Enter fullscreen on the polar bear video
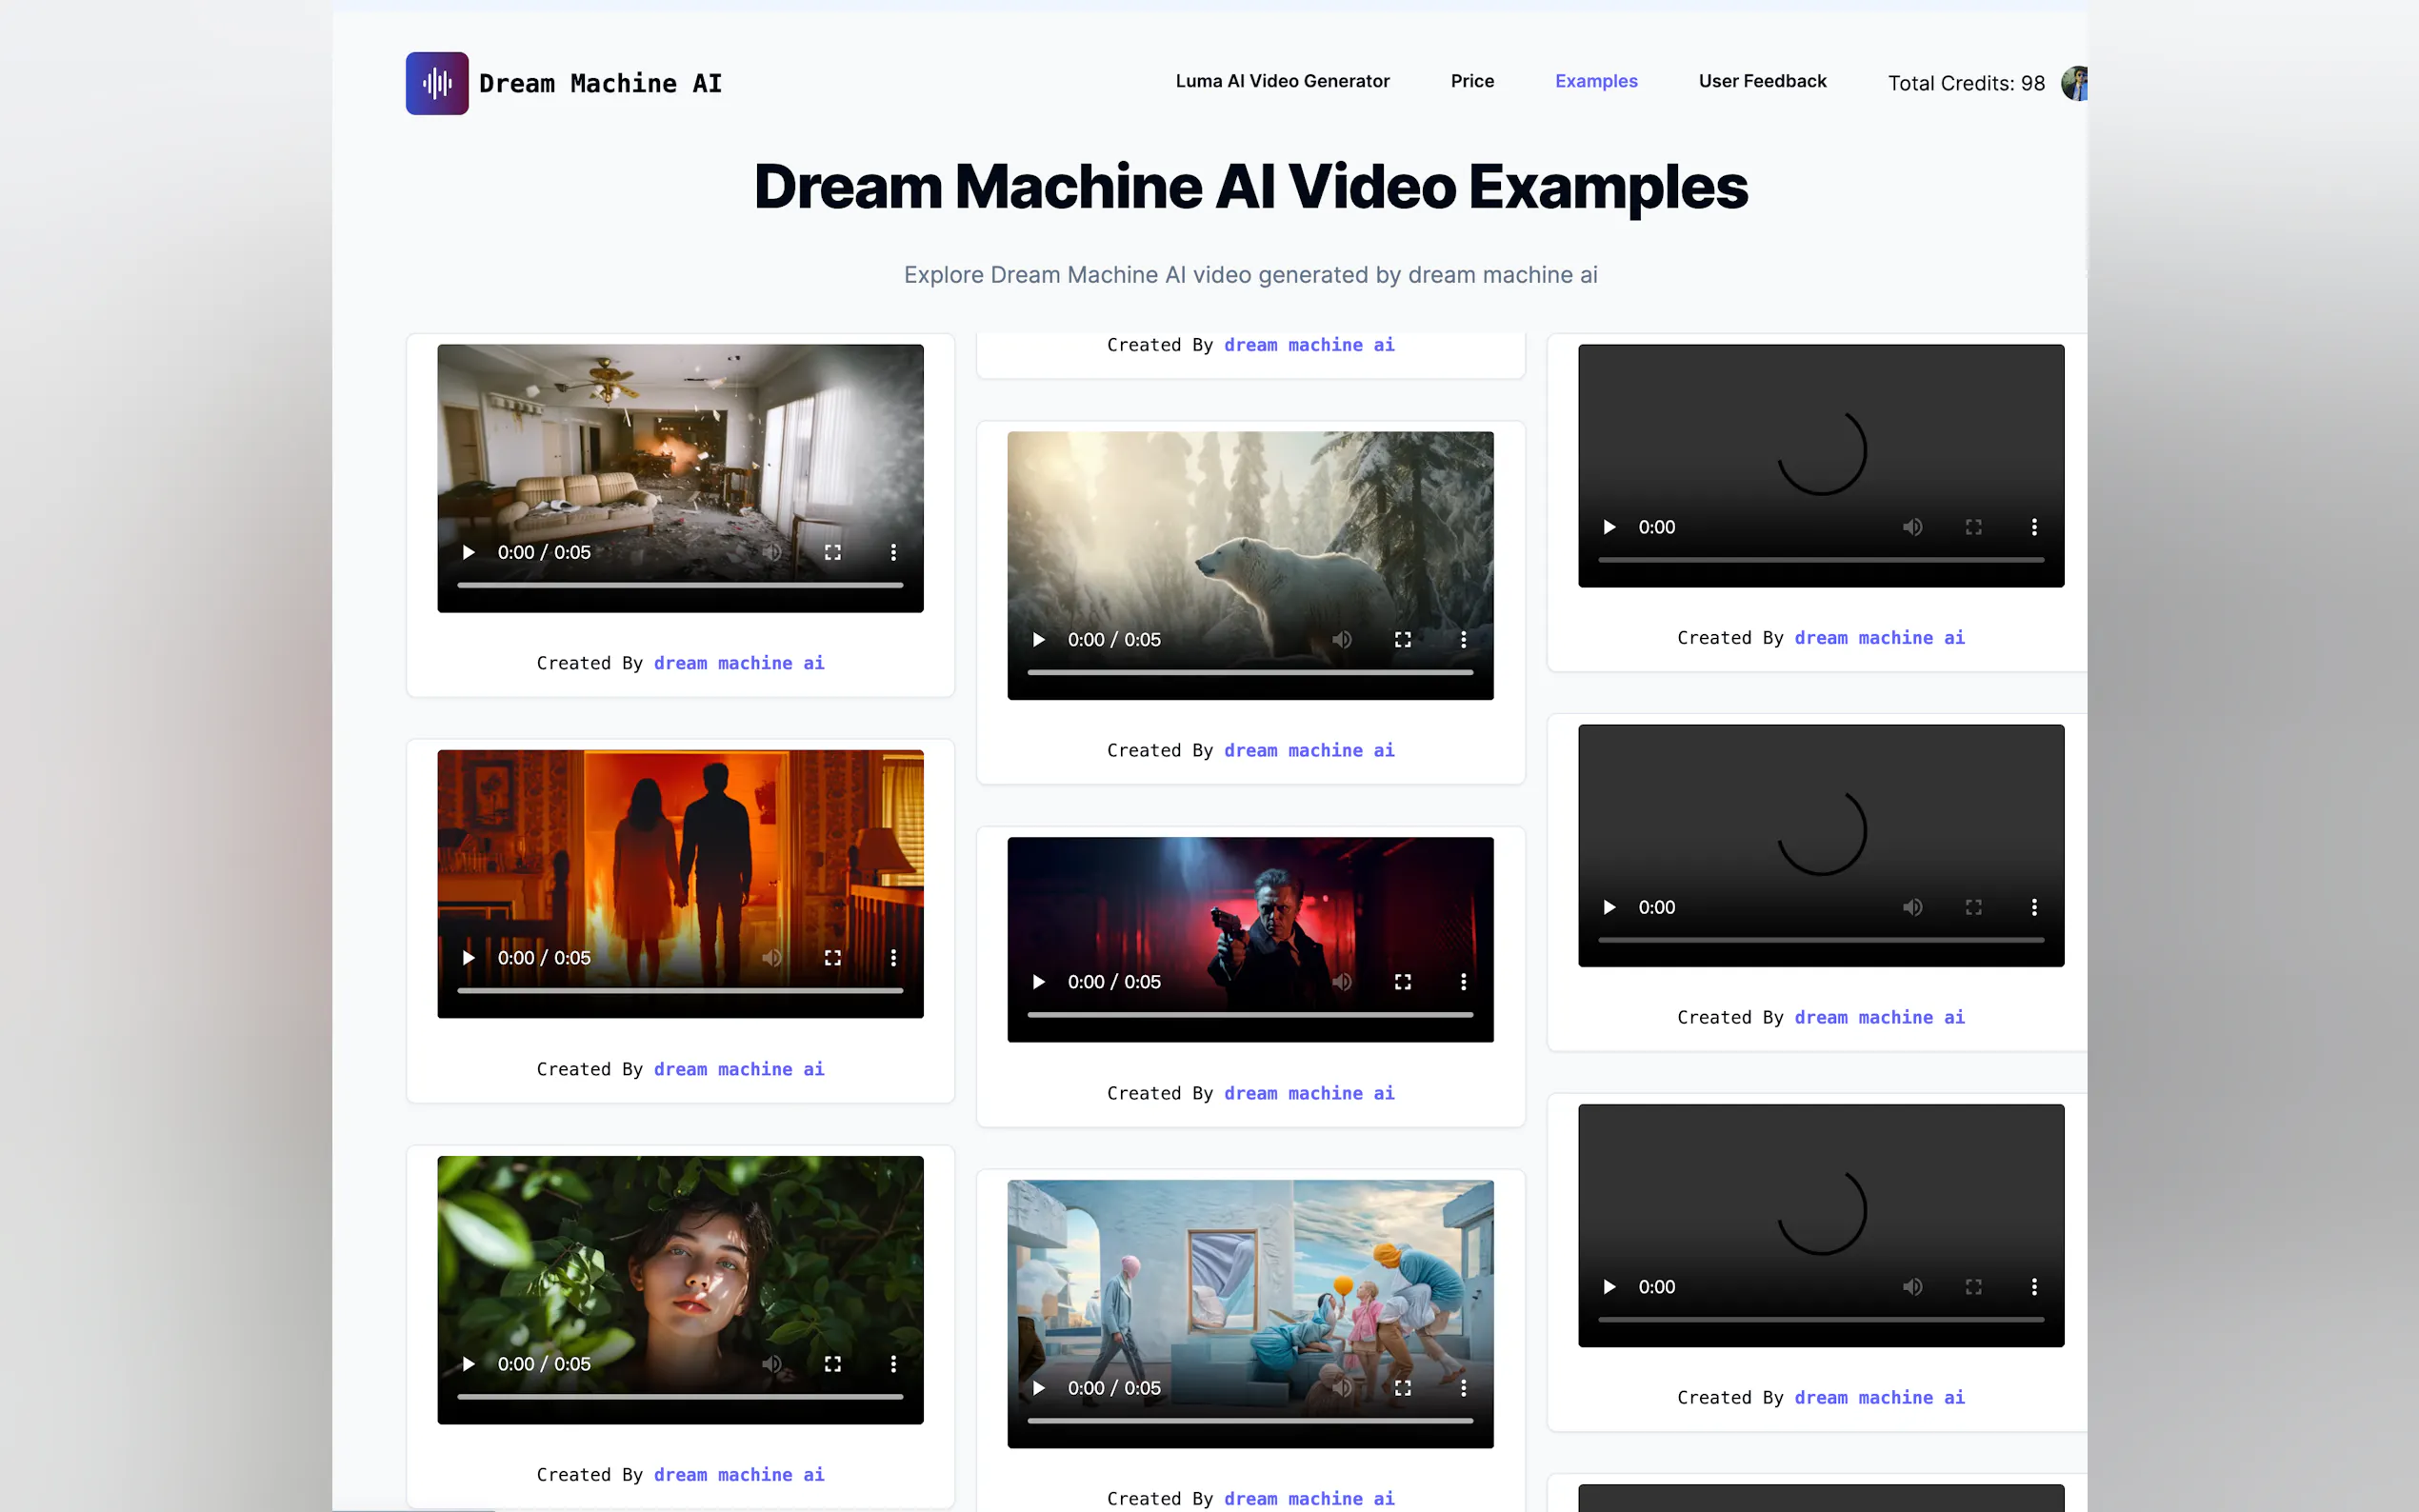The width and height of the screenshot is (2419, 1512). pyautogui.click(x=1402, y=639)
